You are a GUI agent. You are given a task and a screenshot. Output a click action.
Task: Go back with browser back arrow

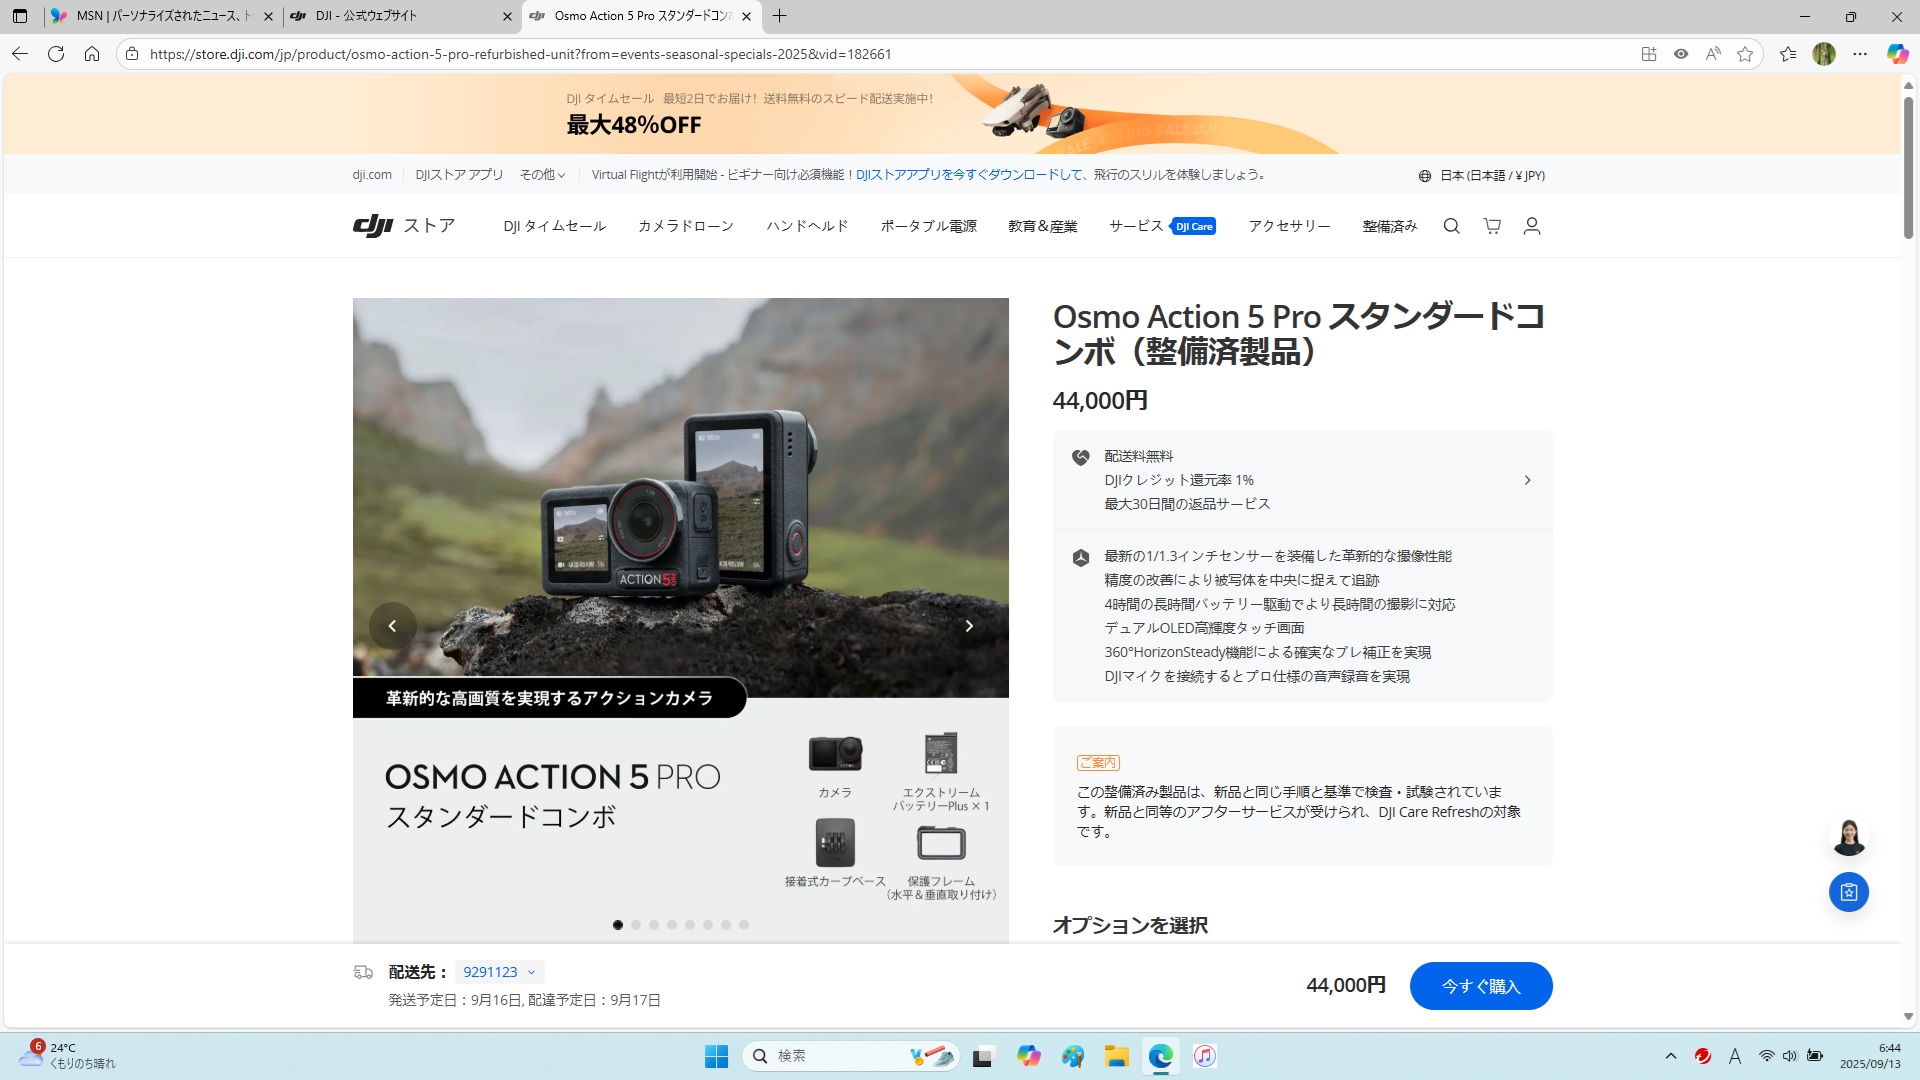[20, 54]
